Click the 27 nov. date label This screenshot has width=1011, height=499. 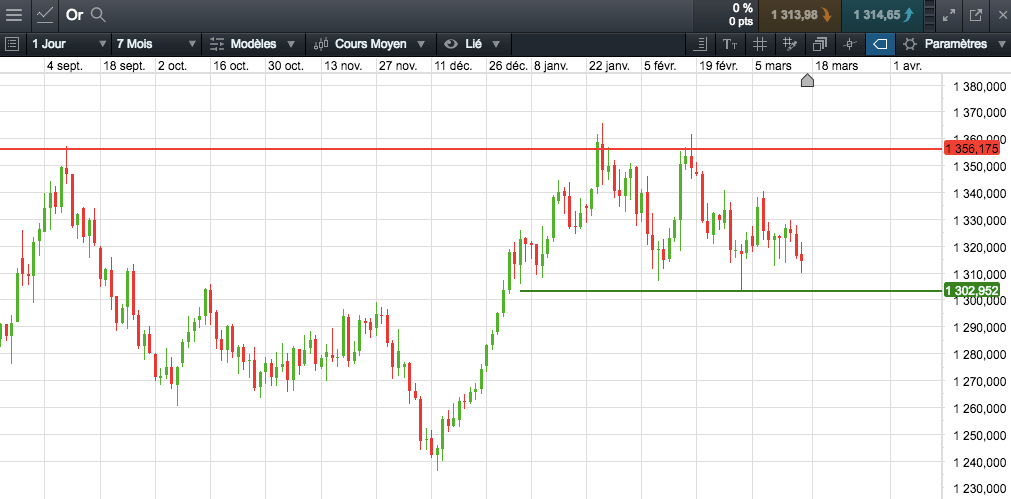coord(398,66)
